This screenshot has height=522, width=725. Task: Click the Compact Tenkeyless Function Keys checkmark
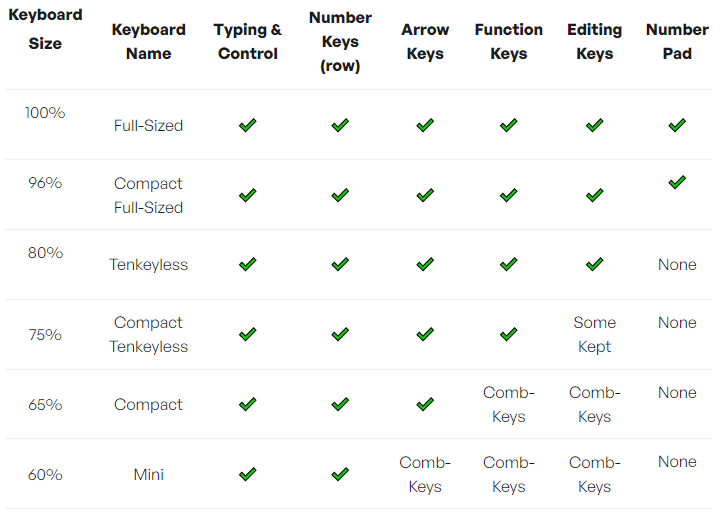(x=508, y=334)
